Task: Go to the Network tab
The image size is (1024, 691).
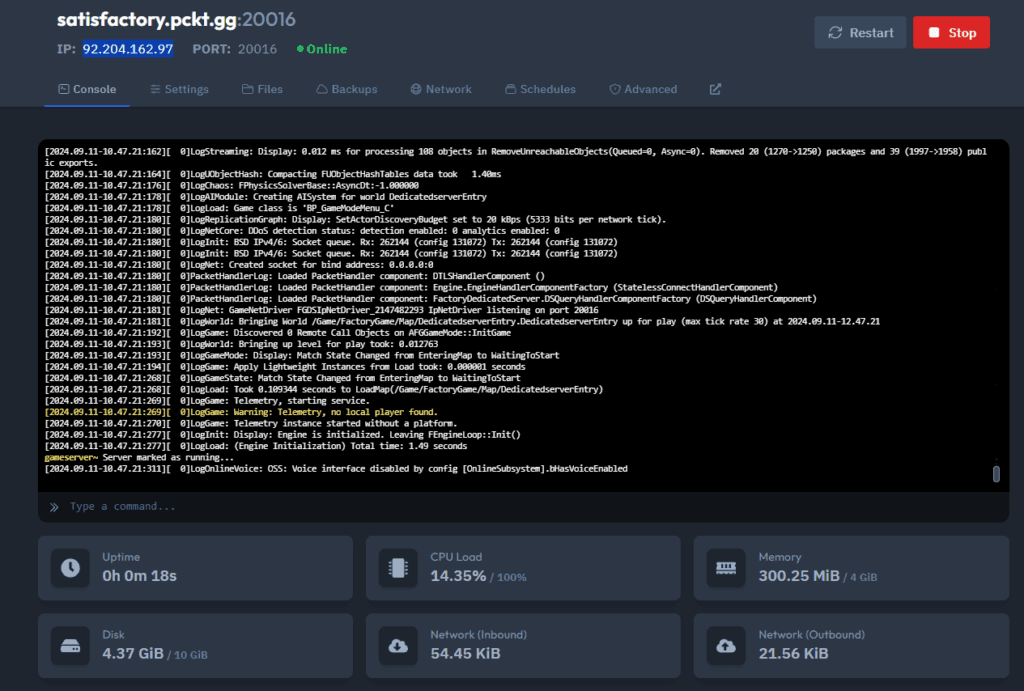Action: (x=440, y=89)
